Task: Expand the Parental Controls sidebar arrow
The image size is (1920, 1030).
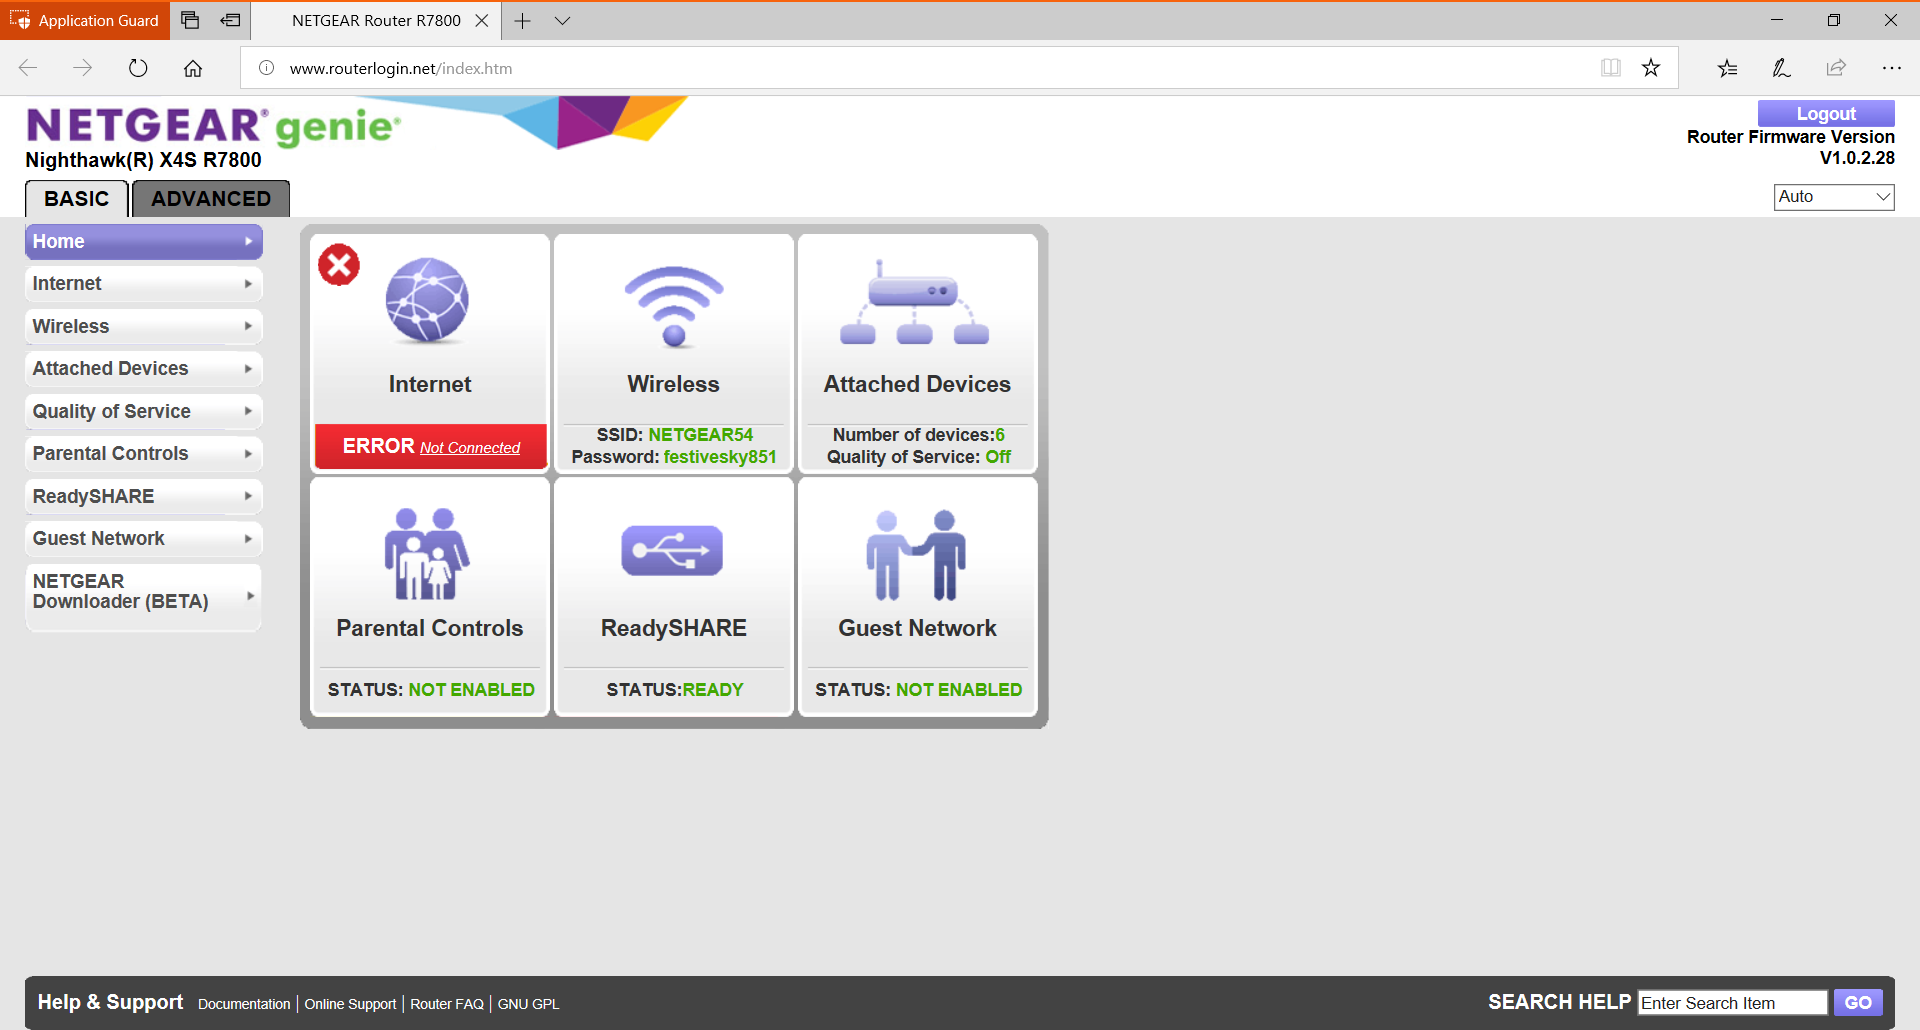Action: coord(248,454)
